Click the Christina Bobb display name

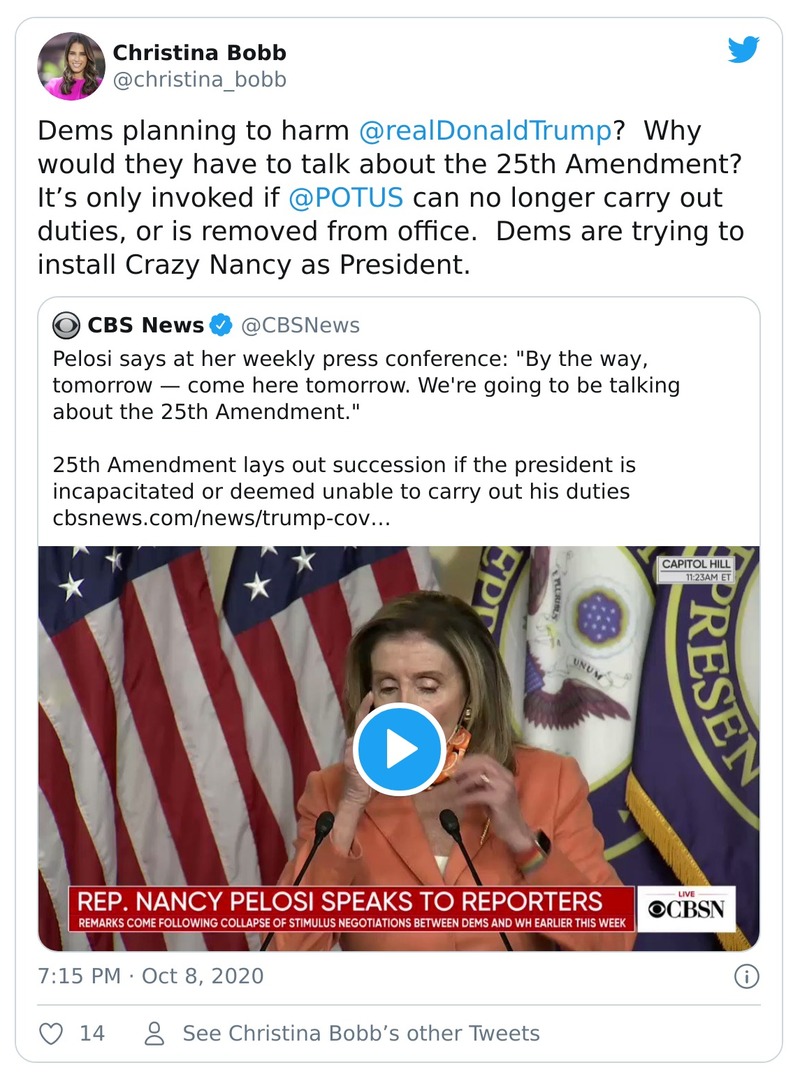pyautogui.click(x=198, y=53)
